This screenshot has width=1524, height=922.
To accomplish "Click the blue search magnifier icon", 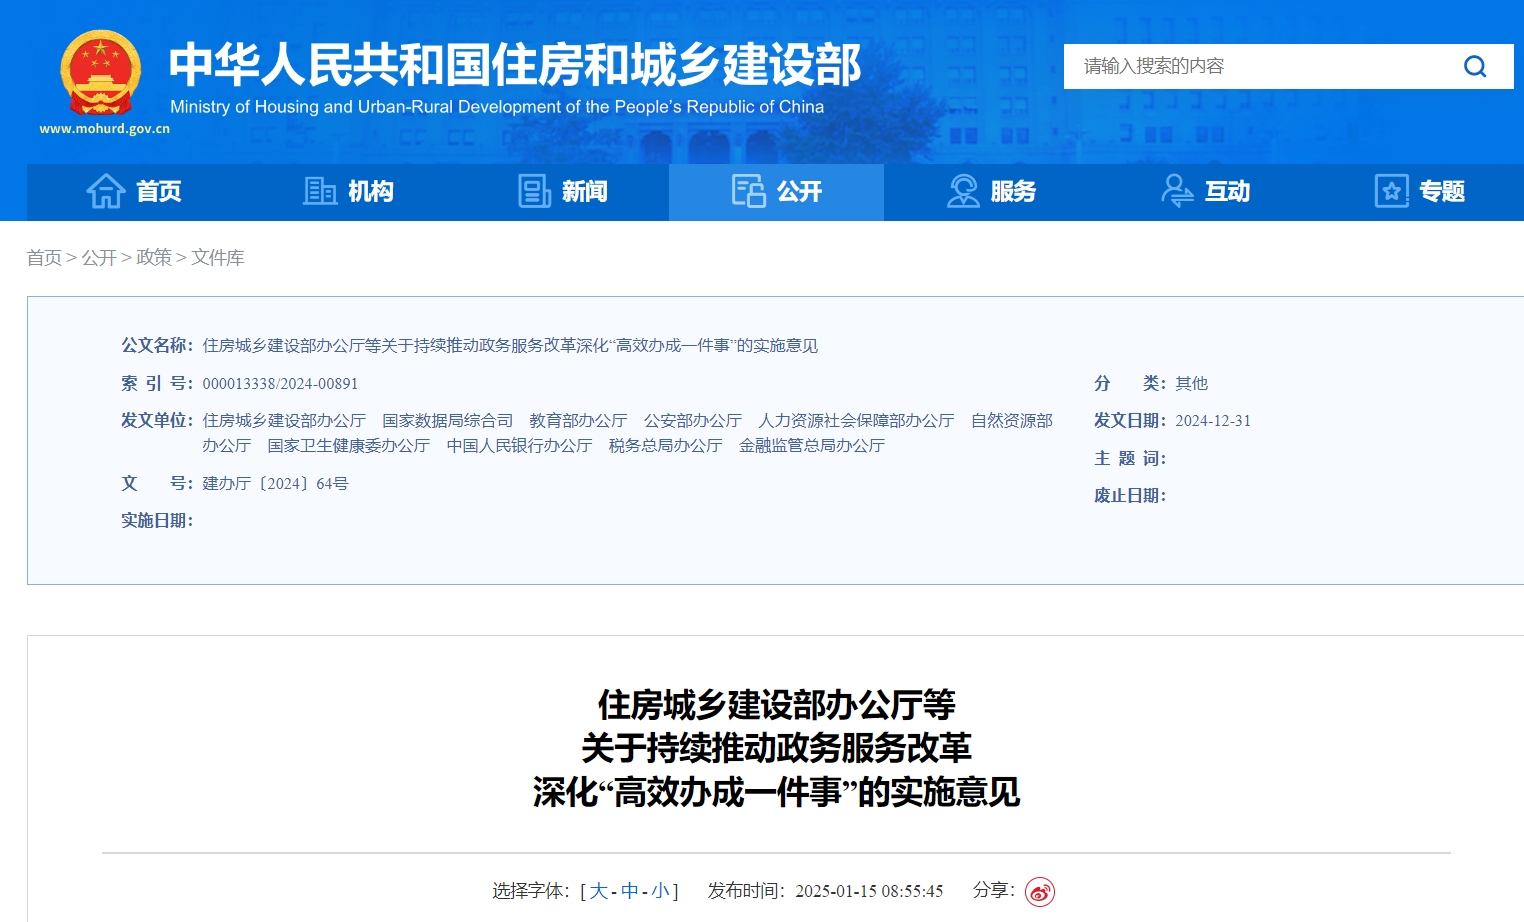I will point(1474,66).
